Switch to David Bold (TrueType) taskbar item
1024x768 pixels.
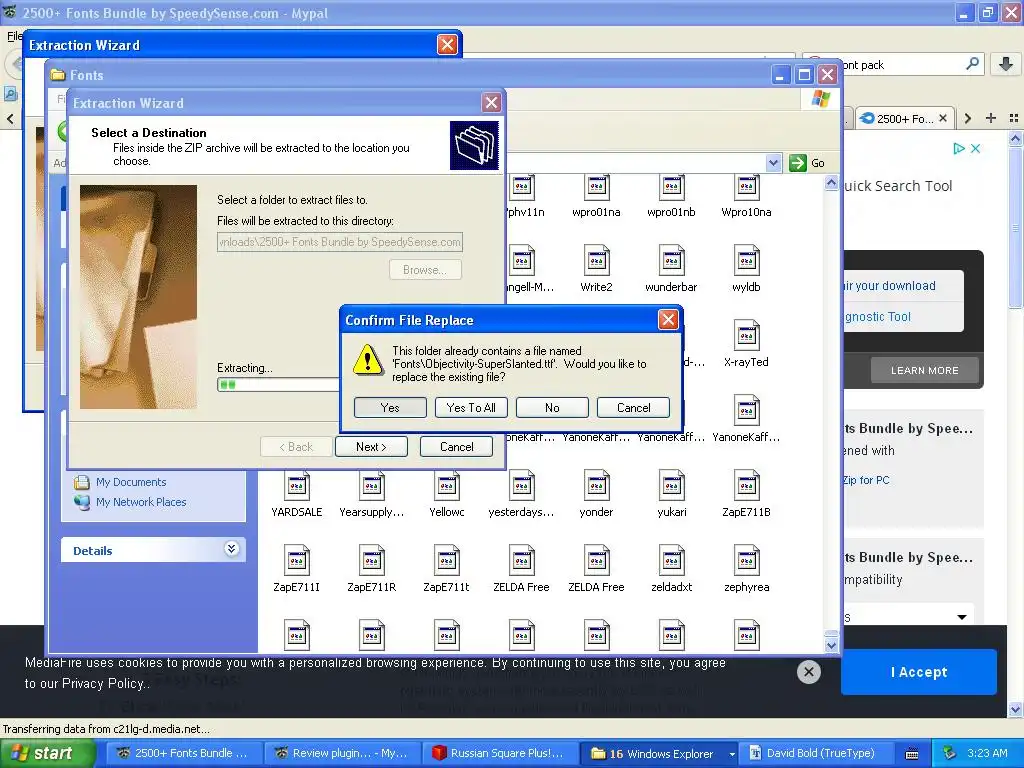[814, 754]
